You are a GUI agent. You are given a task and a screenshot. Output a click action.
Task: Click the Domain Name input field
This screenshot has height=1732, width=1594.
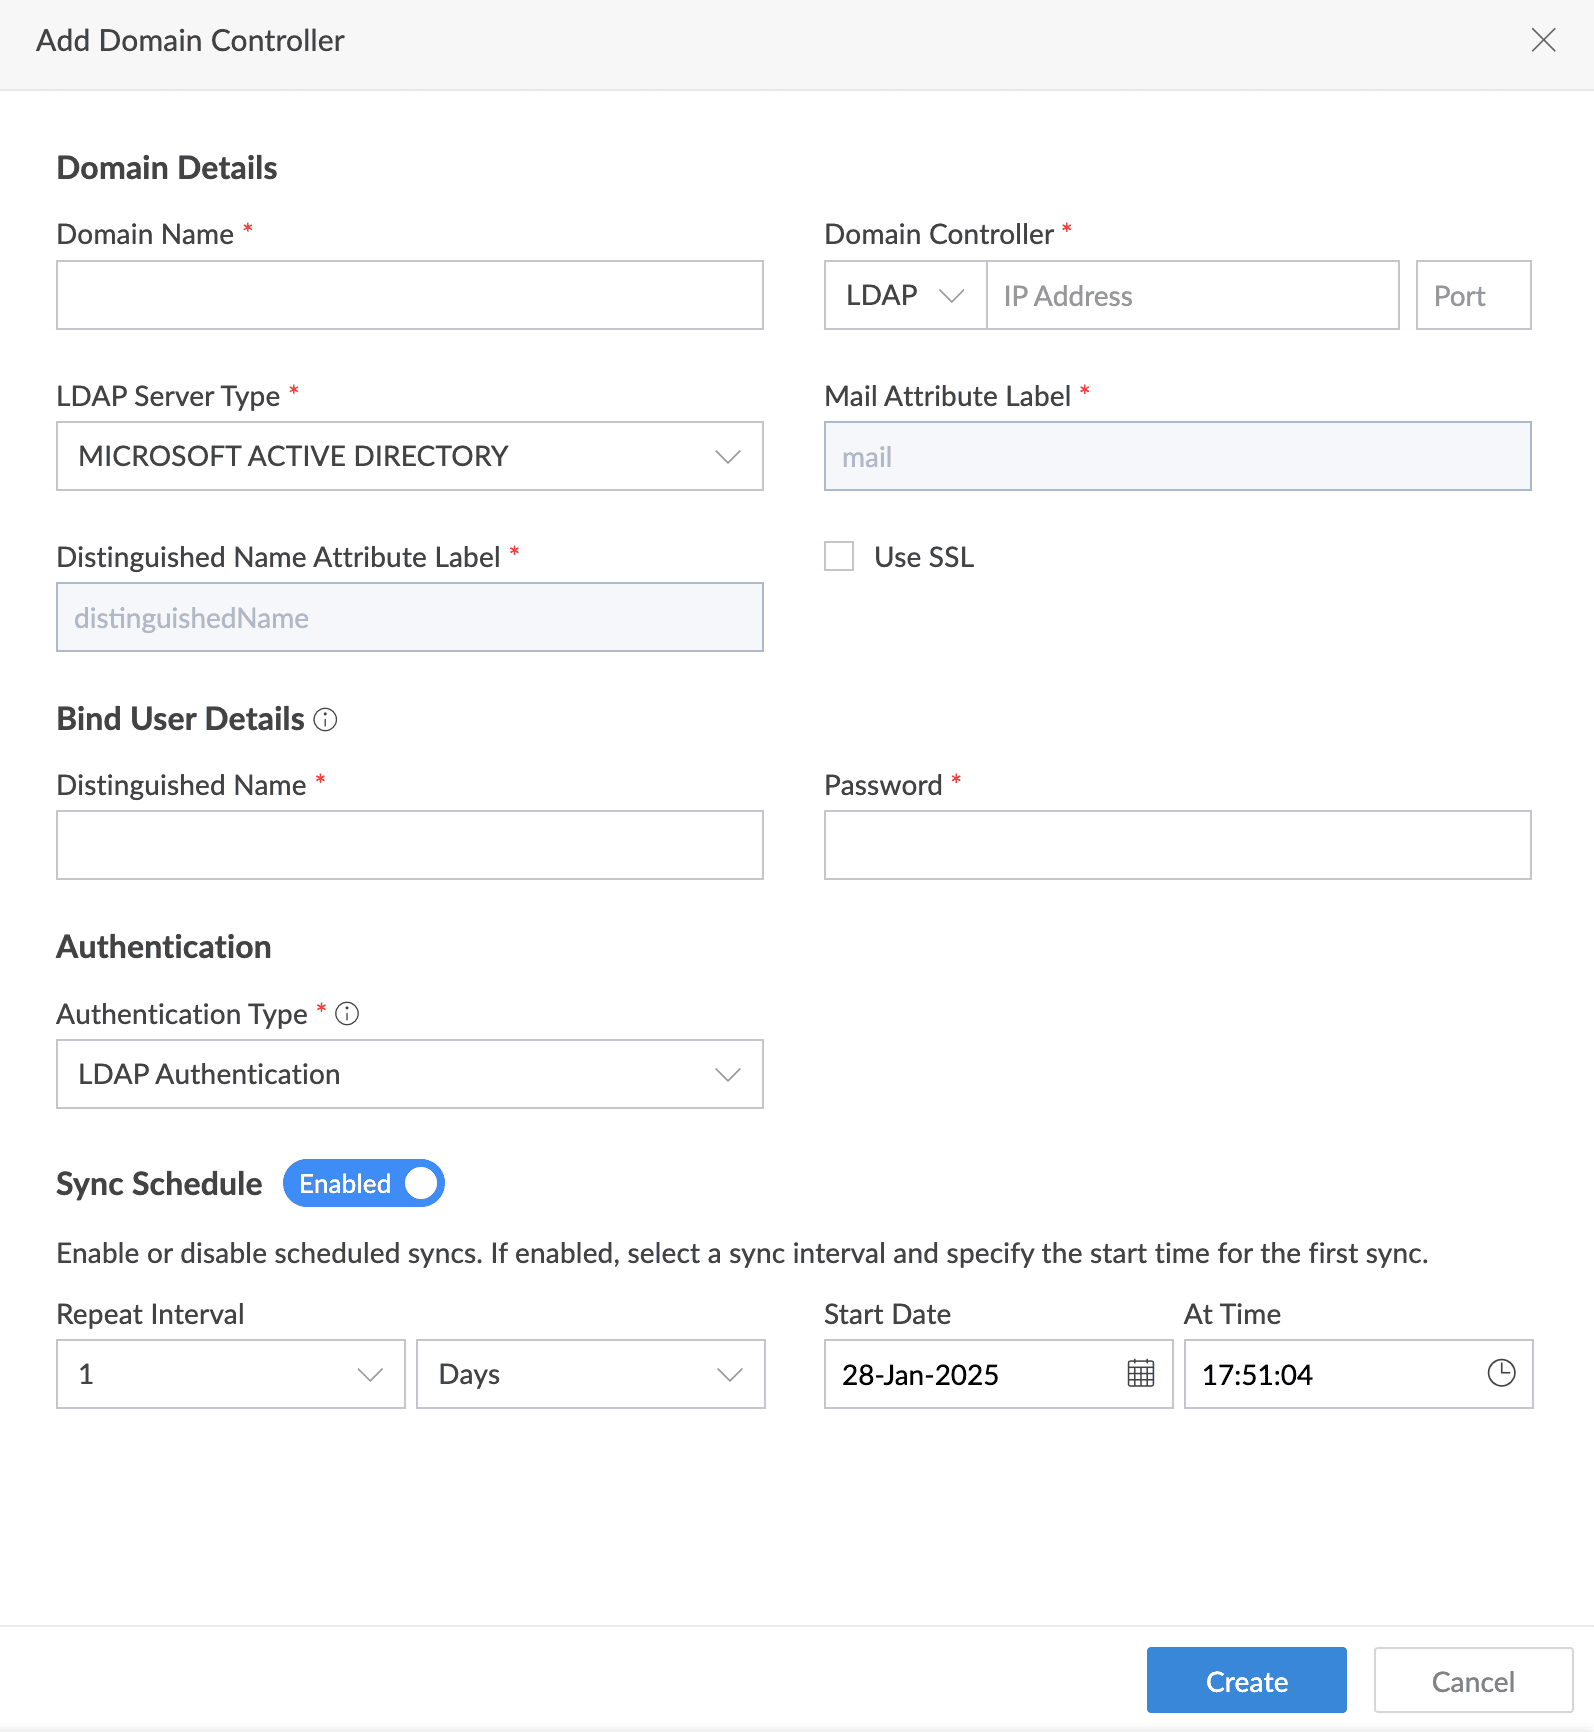pyautogui.click(x=410, y=296)
